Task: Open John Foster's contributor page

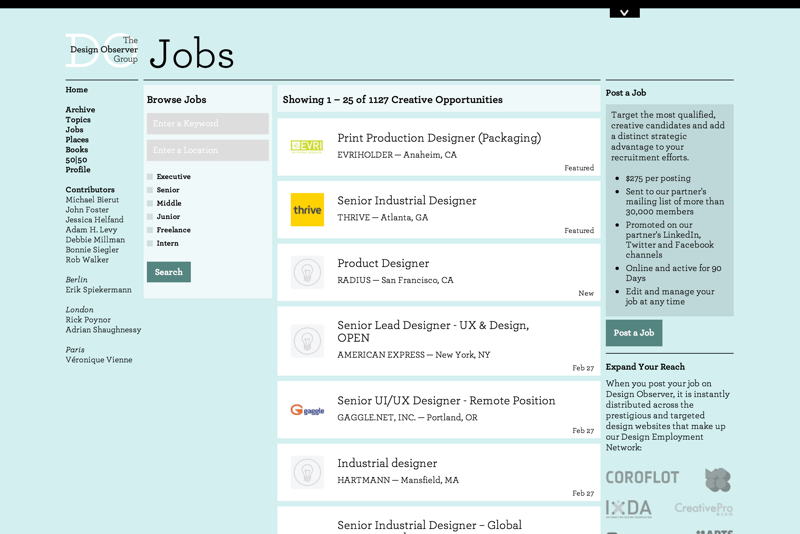Action: tap(87, 210)
